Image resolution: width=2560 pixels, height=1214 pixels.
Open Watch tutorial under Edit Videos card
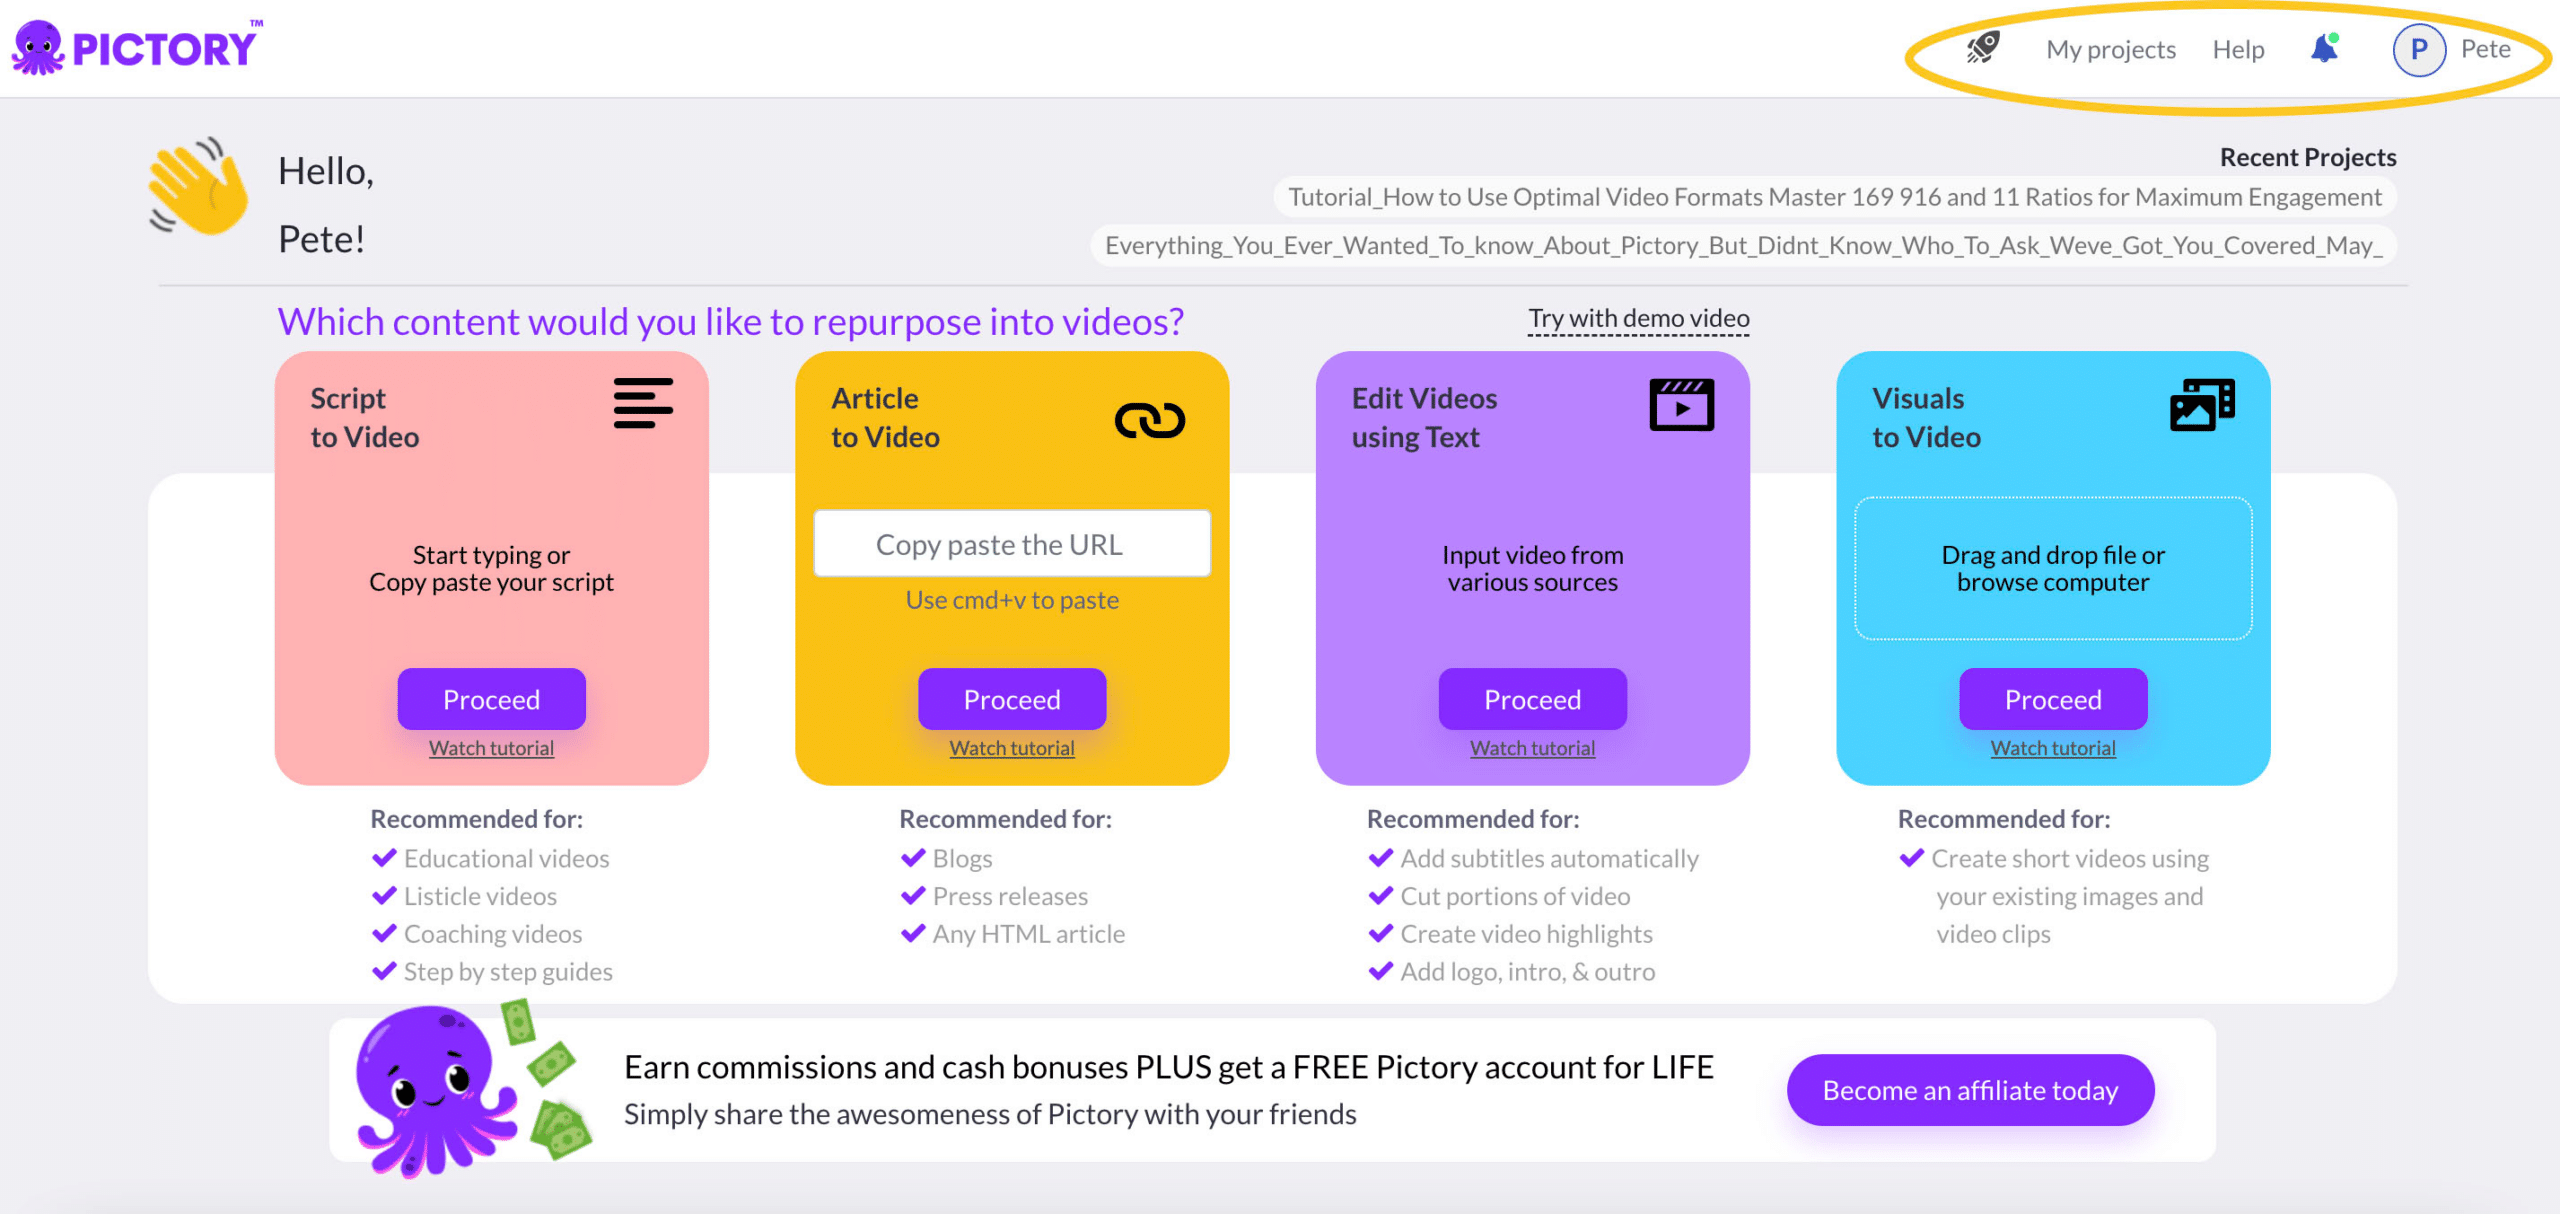tap(1532, 748)
